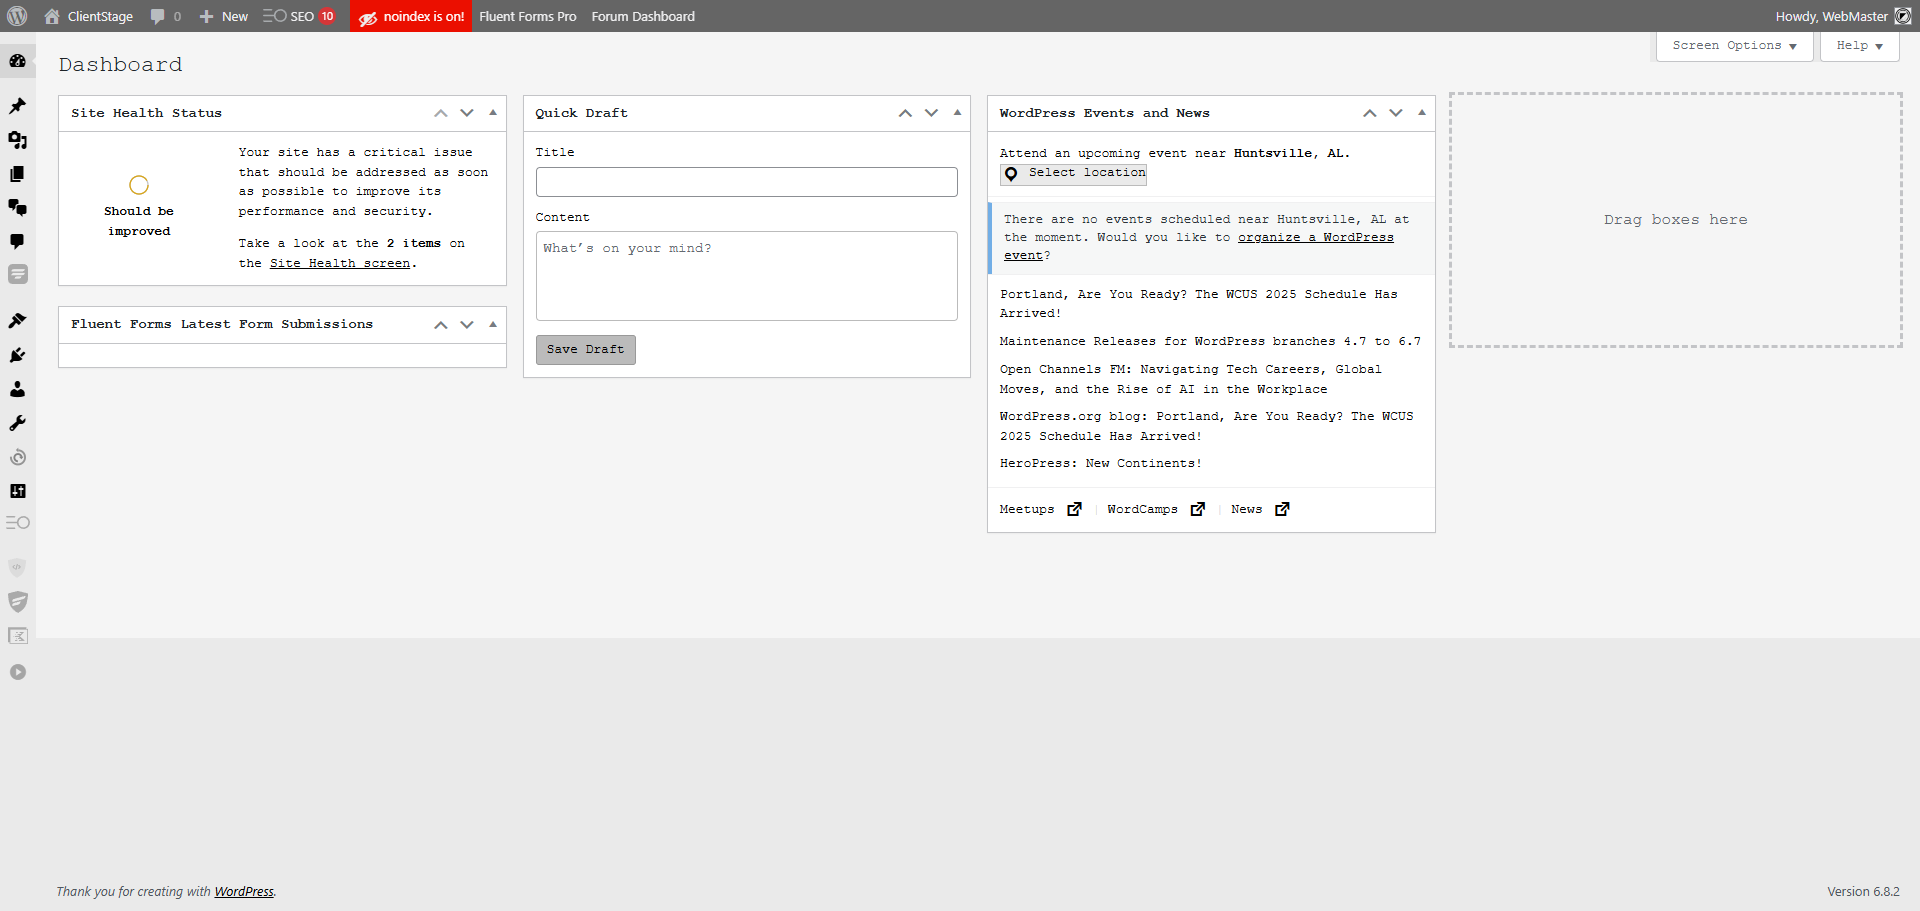The width and height of the screenshot is (1920, 911).
Task: Toggle the Site Health Status panel
Action: (x=493, y=113)
